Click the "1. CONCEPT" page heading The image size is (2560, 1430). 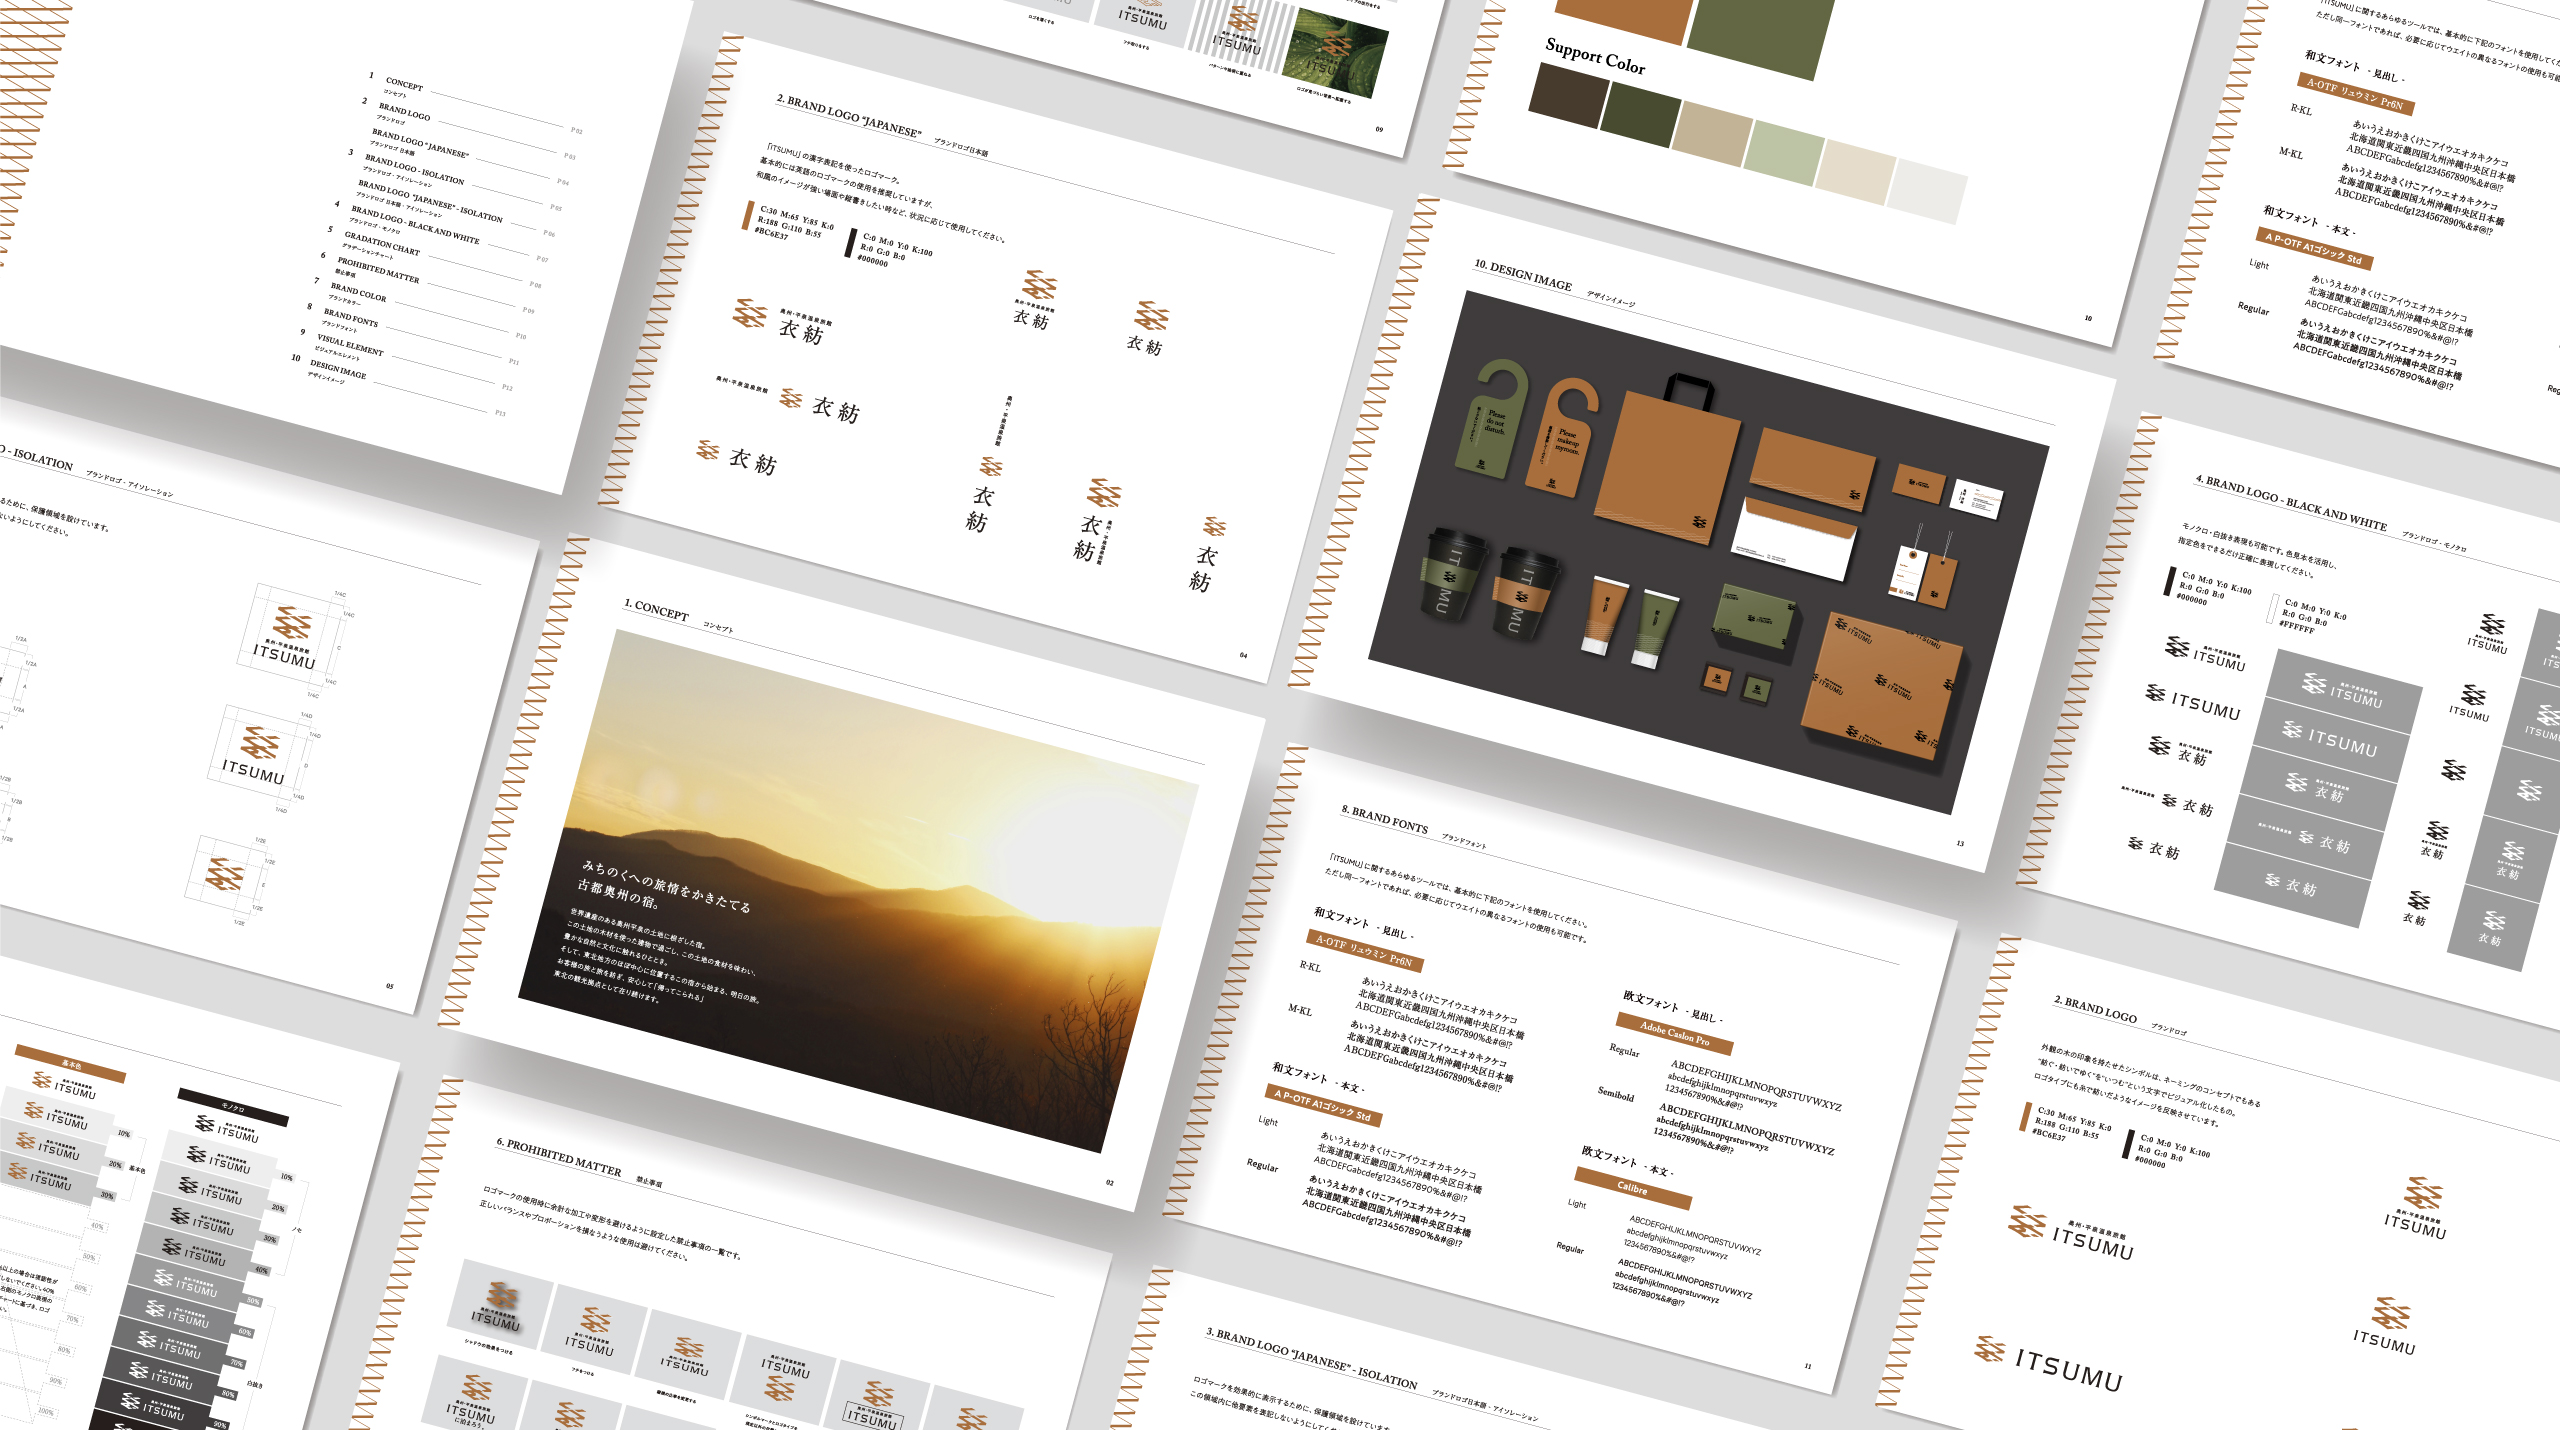[x=656, y=610]
